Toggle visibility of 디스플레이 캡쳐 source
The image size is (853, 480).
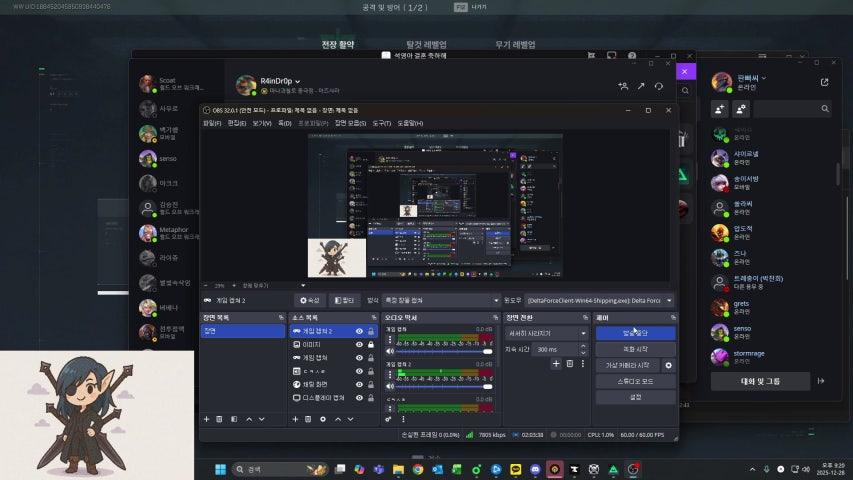pos(359,398)
